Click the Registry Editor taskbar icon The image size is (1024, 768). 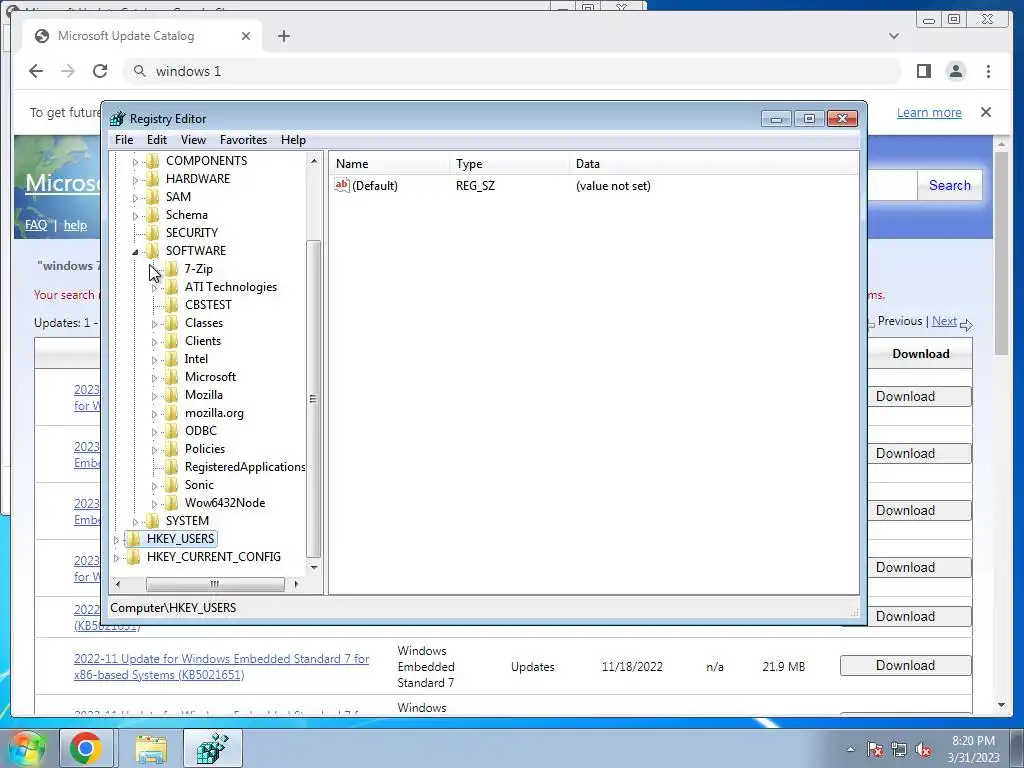click(x=213, y=748)
